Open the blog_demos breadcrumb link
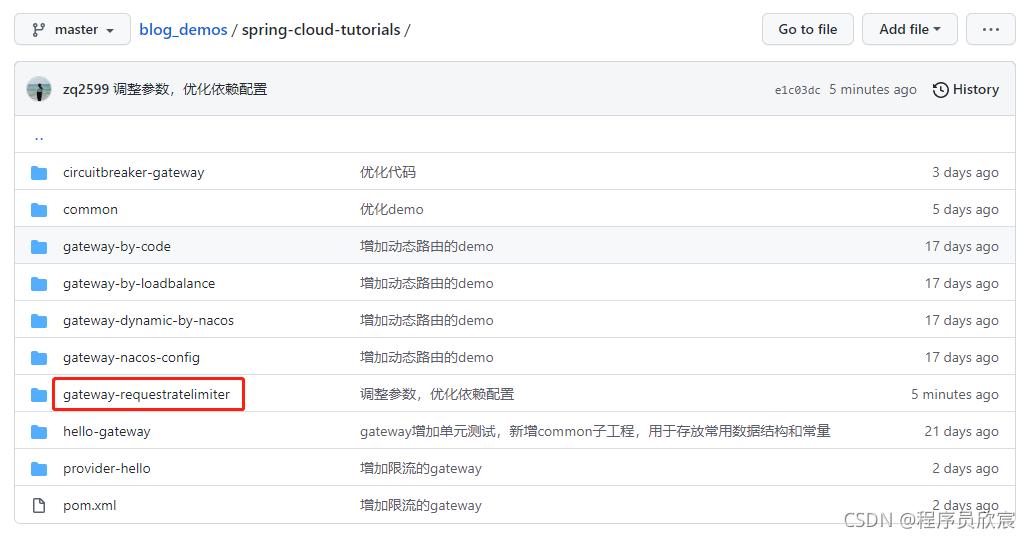Image resolution: width=1030 pixels, height=539 pixels. coord(183,29)
